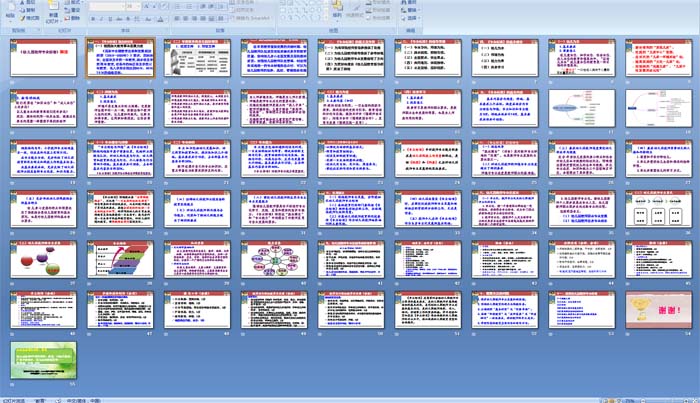Screen dimensions: 700x403
Task: Expand the Replace dropdown arrow
Action: tap(419, 10)
